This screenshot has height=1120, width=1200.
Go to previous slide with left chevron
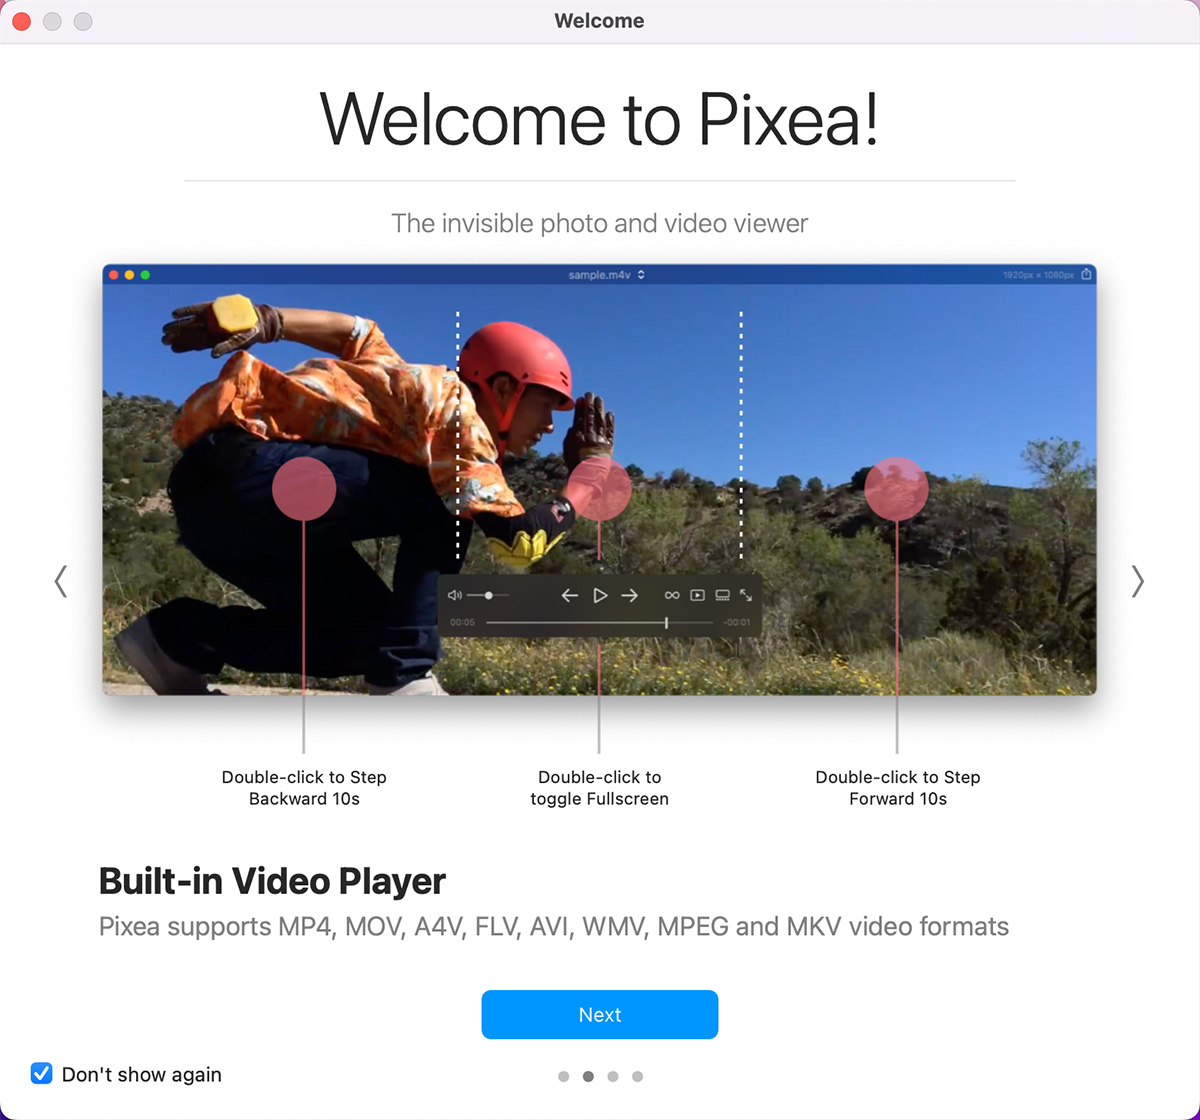tap(61, 581)
